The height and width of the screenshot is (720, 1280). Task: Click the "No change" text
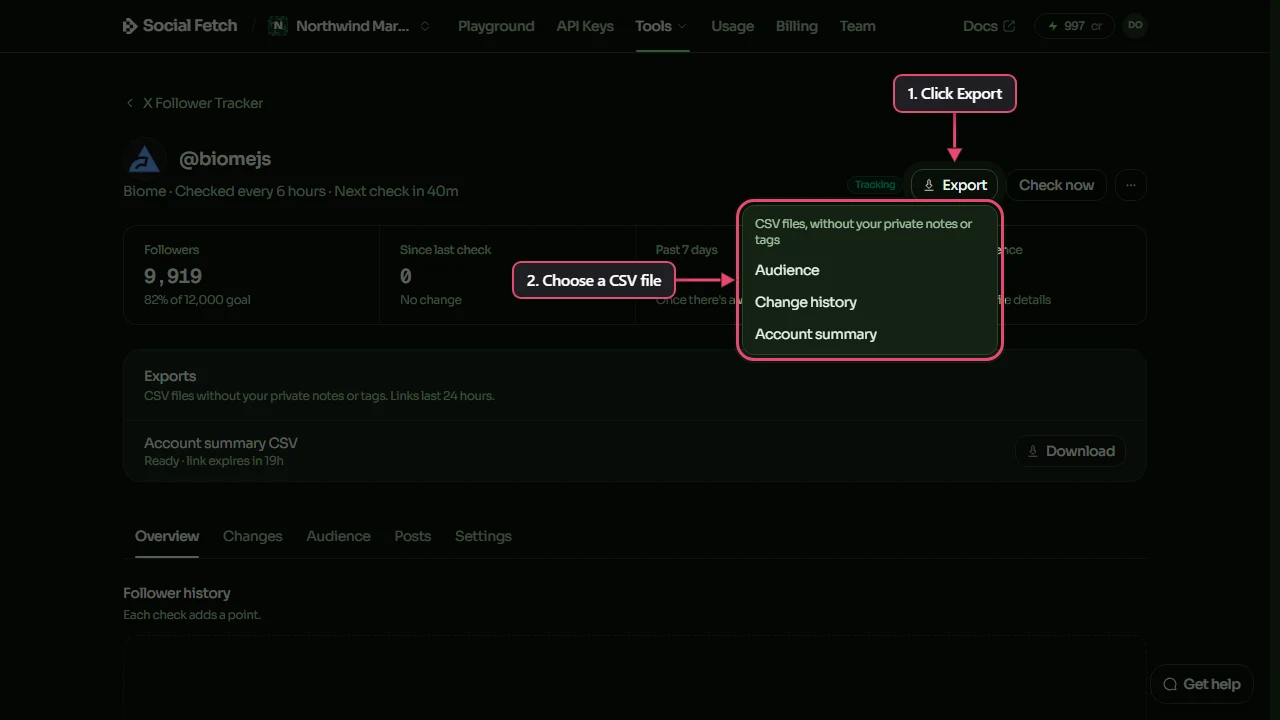(x=431, y=300)
